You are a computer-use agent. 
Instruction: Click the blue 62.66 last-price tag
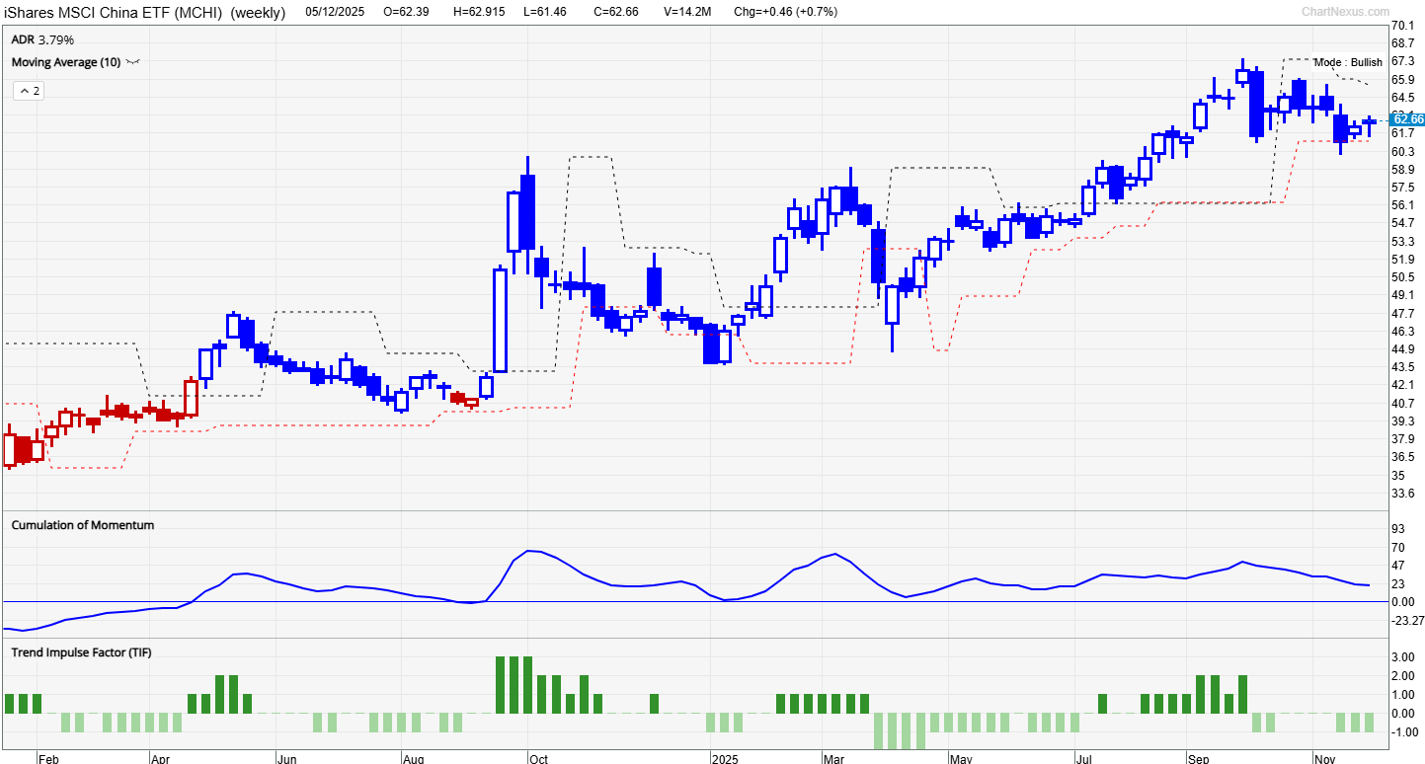click(1408, 117)
